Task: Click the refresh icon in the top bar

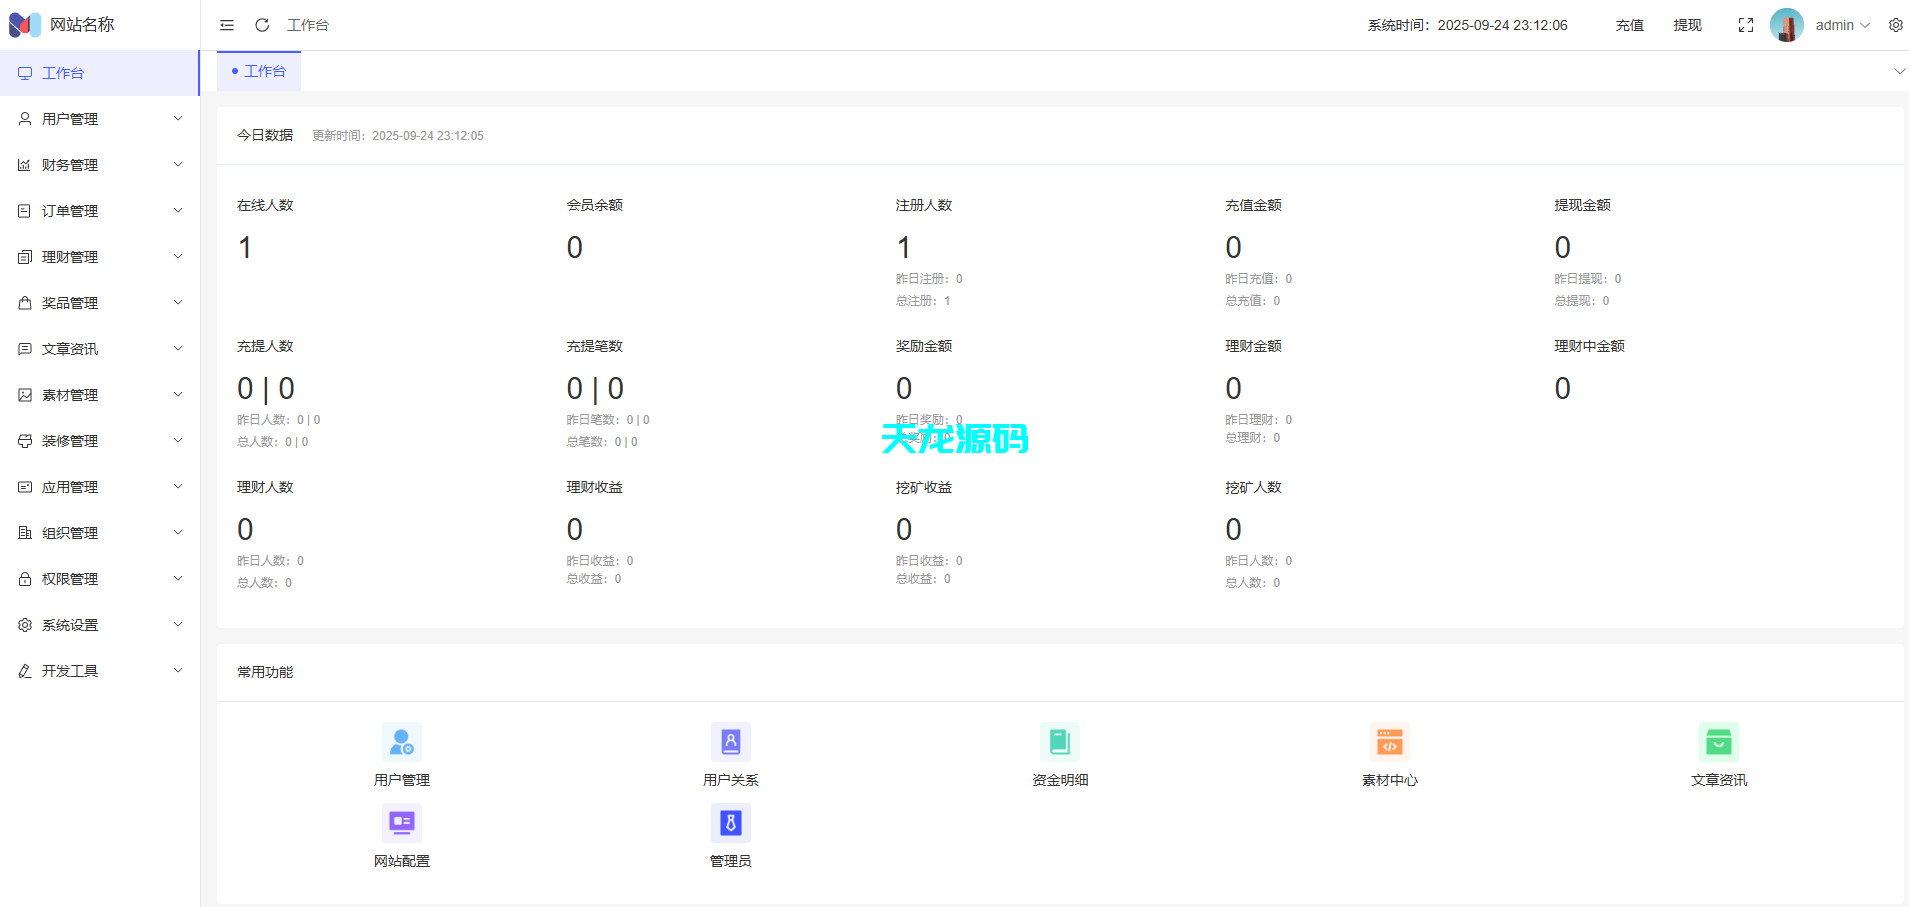Action: [262, 24]
